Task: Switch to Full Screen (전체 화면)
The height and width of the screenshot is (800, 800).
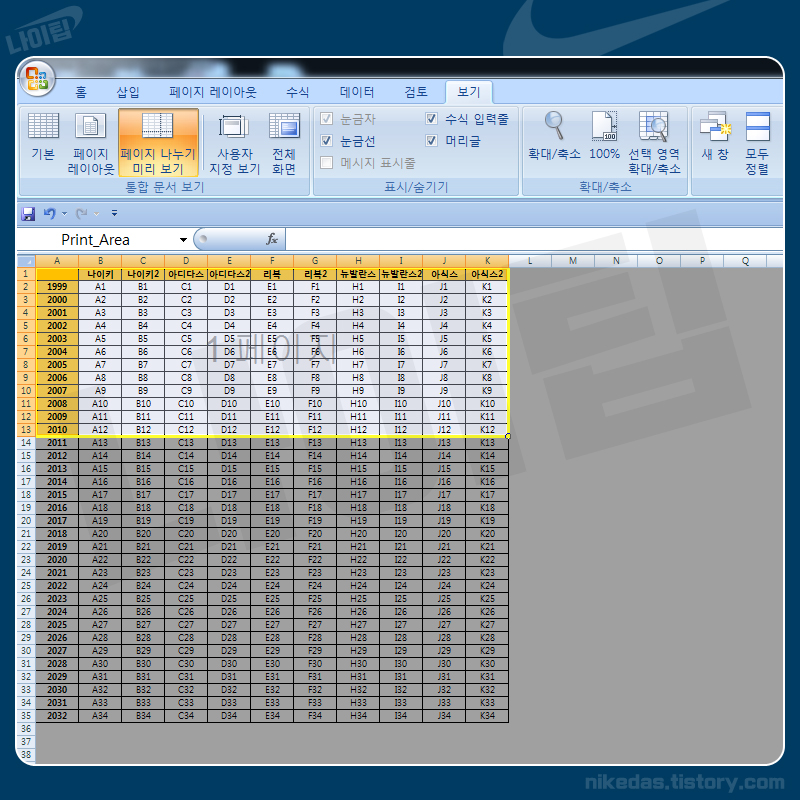Action: 284,144
